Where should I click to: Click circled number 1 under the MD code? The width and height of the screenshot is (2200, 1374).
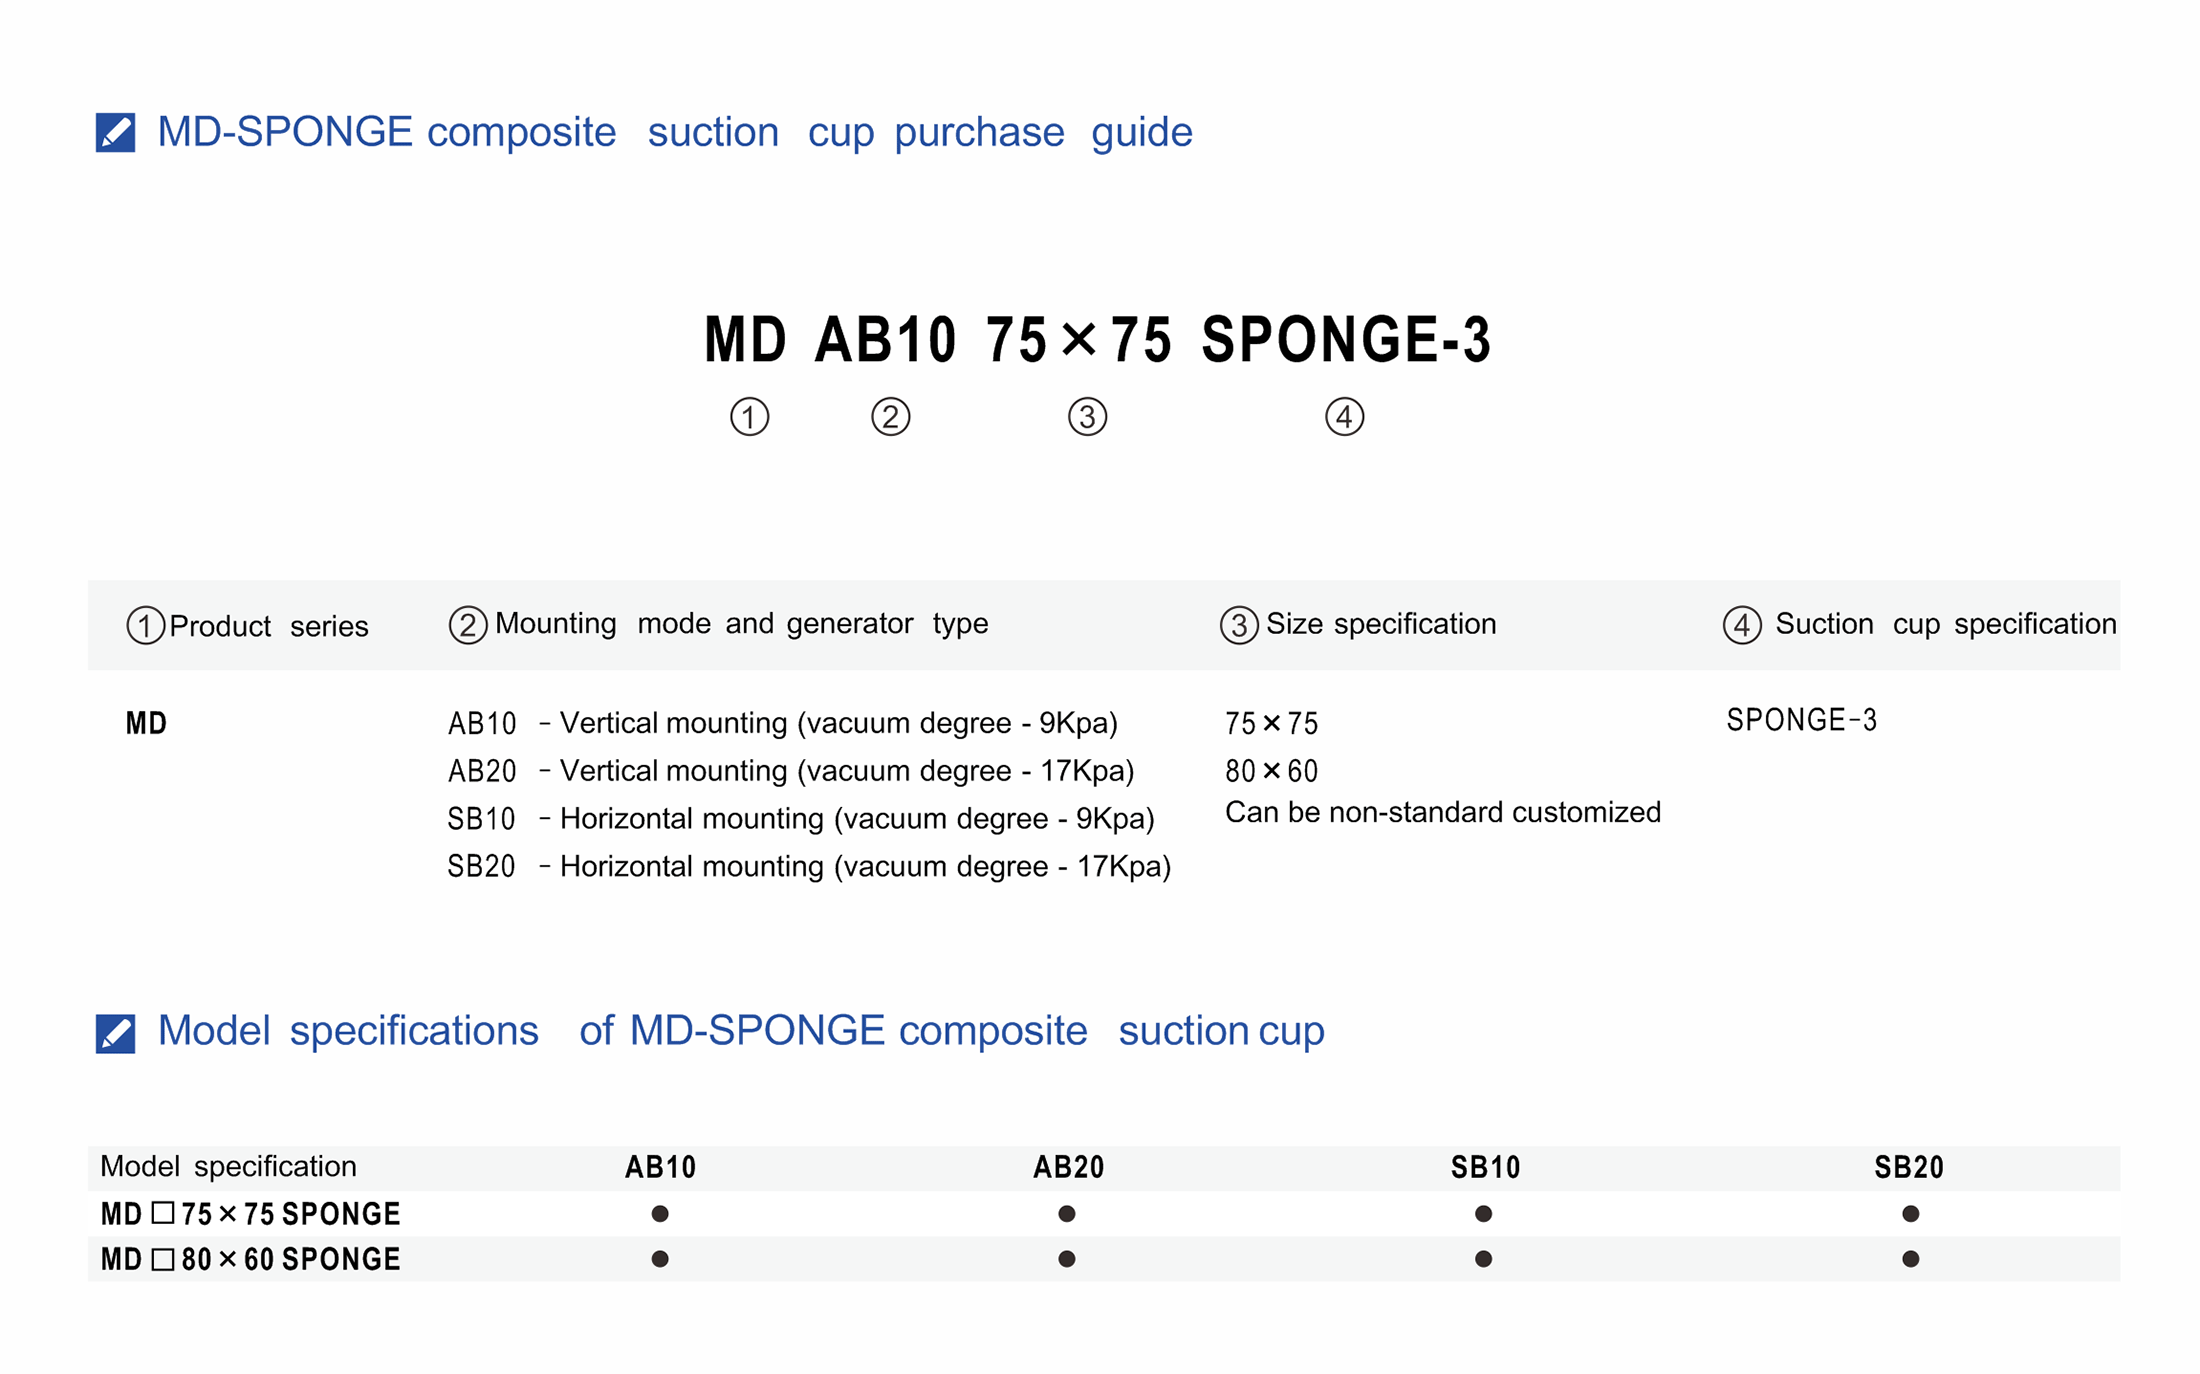[x=749, y=417]
